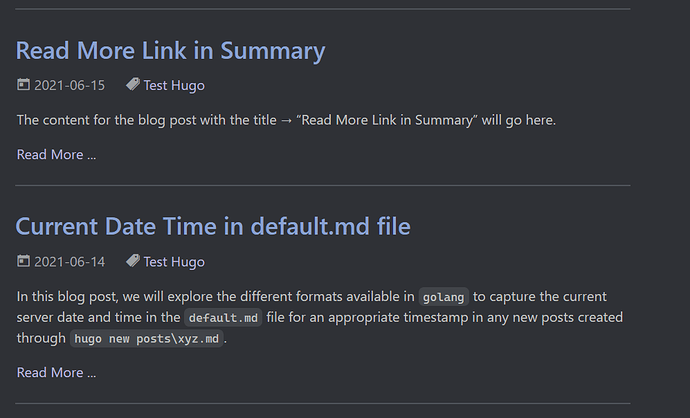Follow Read More link of the first post
Screen dimensions: 690x418
pos(56,155)
